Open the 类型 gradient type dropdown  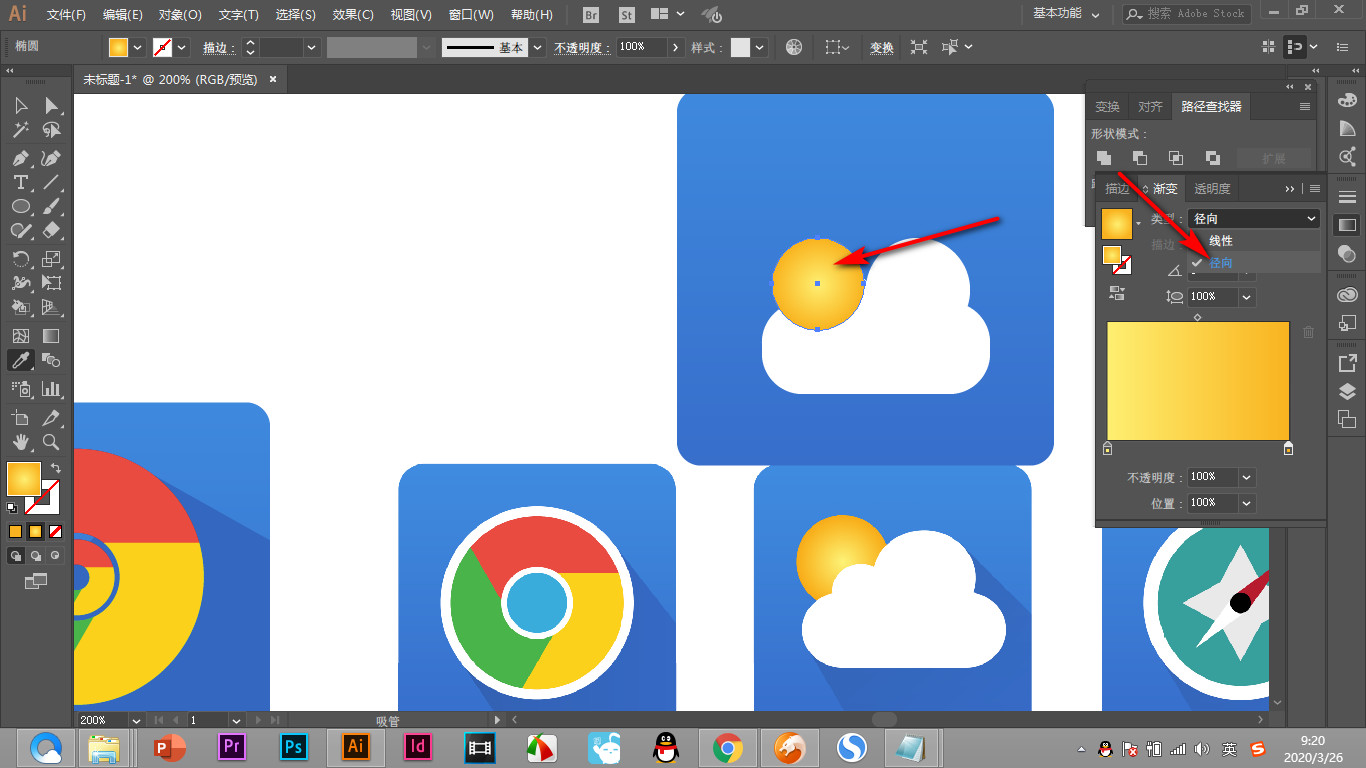[x=1254, y=218]
